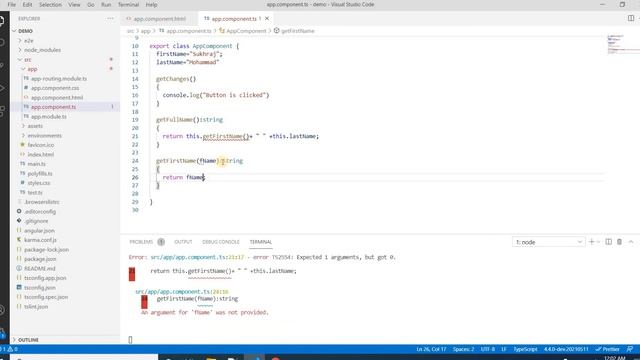The image size is (640, 360).
Task: Open test.ts file
Action: tap(35, 192)
